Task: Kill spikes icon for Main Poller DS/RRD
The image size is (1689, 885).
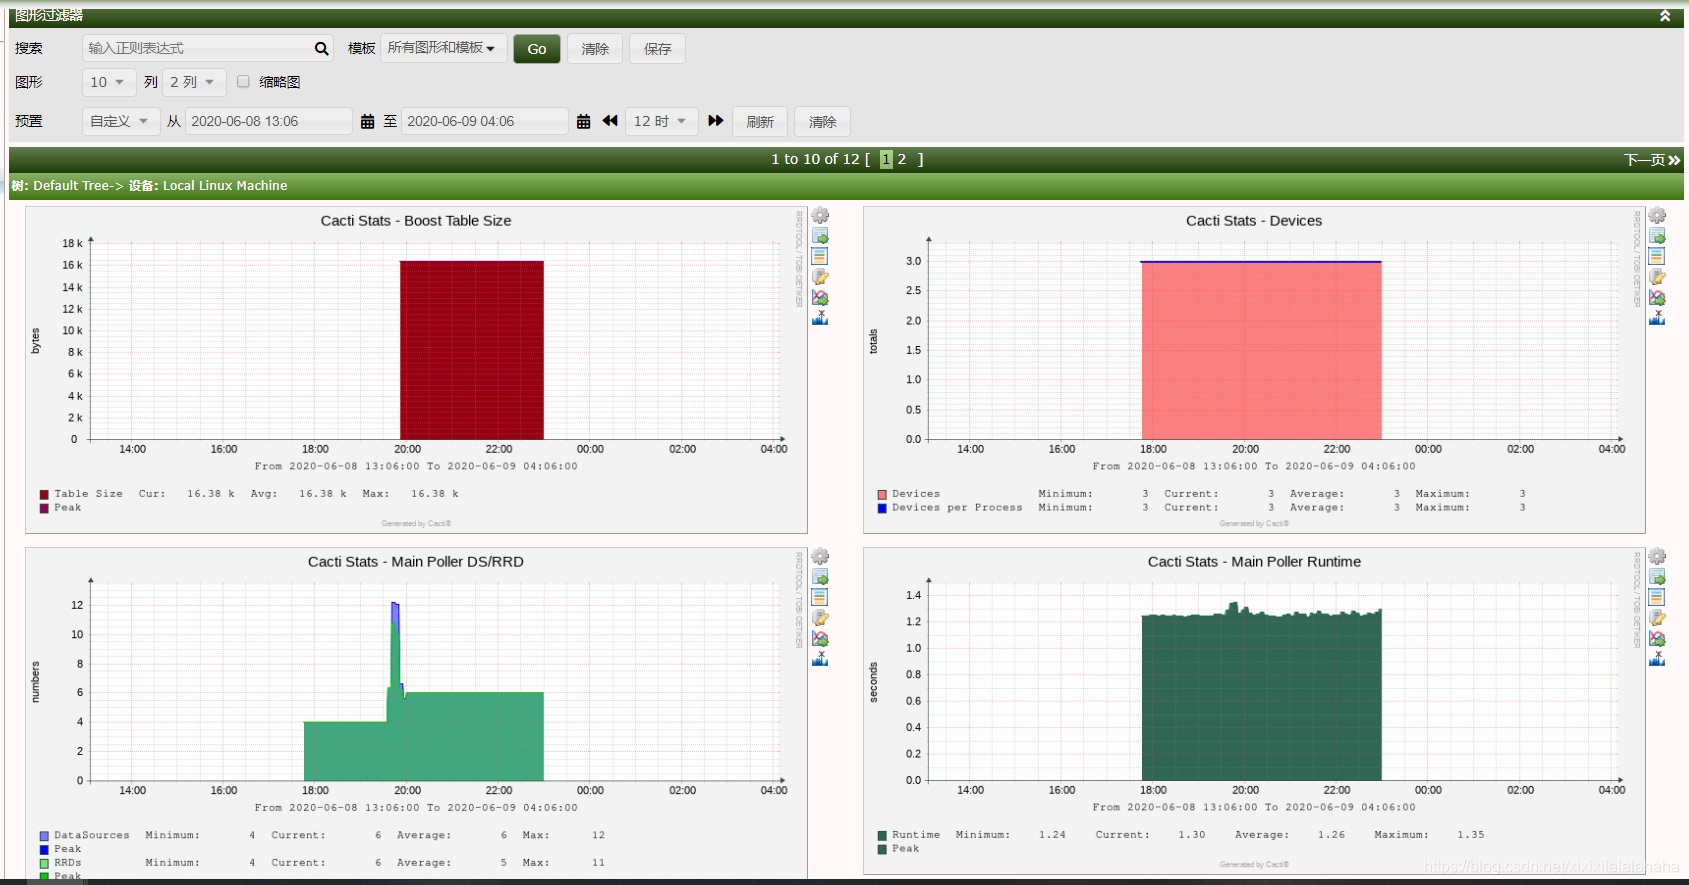Action: pyautogui.click(x=820, y=659)
